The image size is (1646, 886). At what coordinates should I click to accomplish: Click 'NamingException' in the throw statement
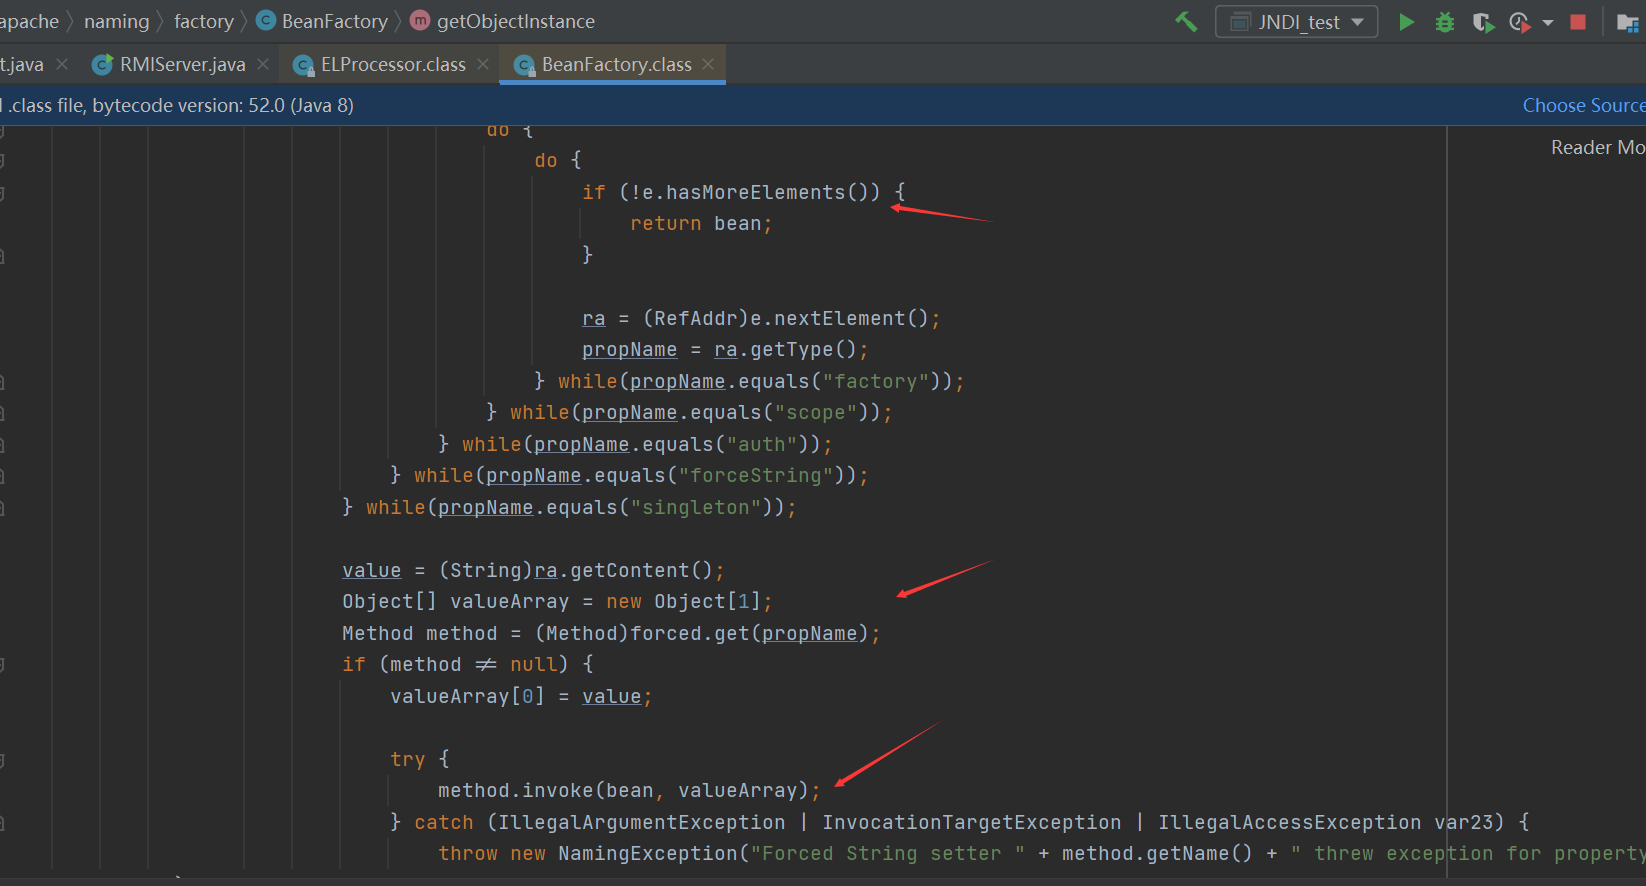(647, 854)
